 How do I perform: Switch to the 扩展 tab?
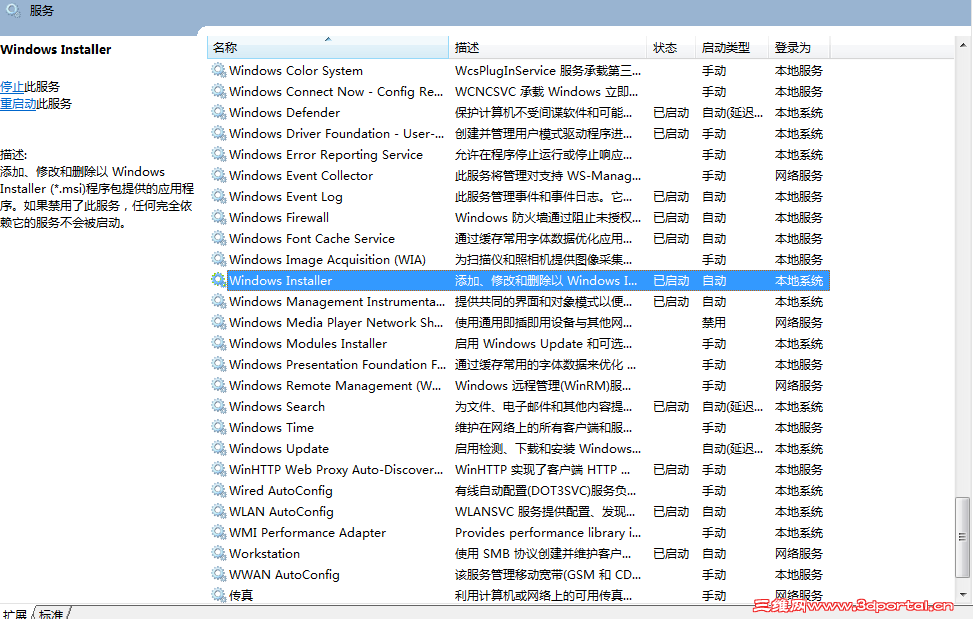[x=16, y=614]
